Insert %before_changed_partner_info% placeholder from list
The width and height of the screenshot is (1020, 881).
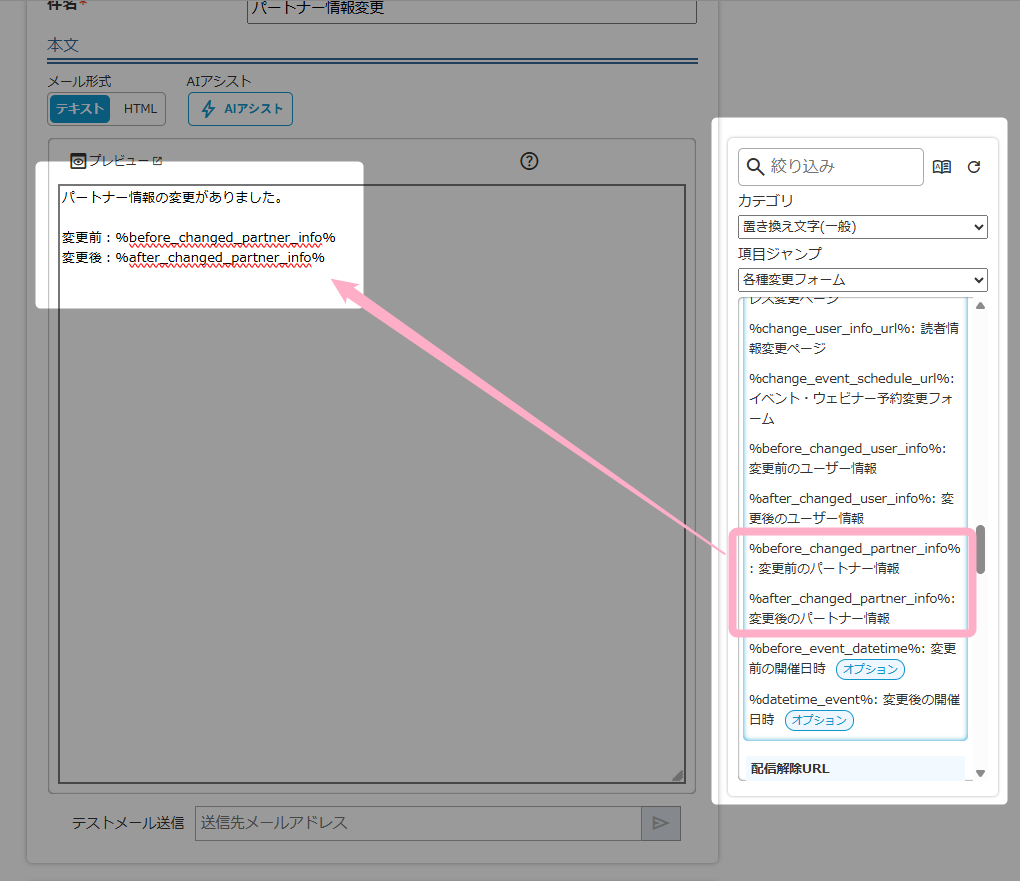[854, 558]
